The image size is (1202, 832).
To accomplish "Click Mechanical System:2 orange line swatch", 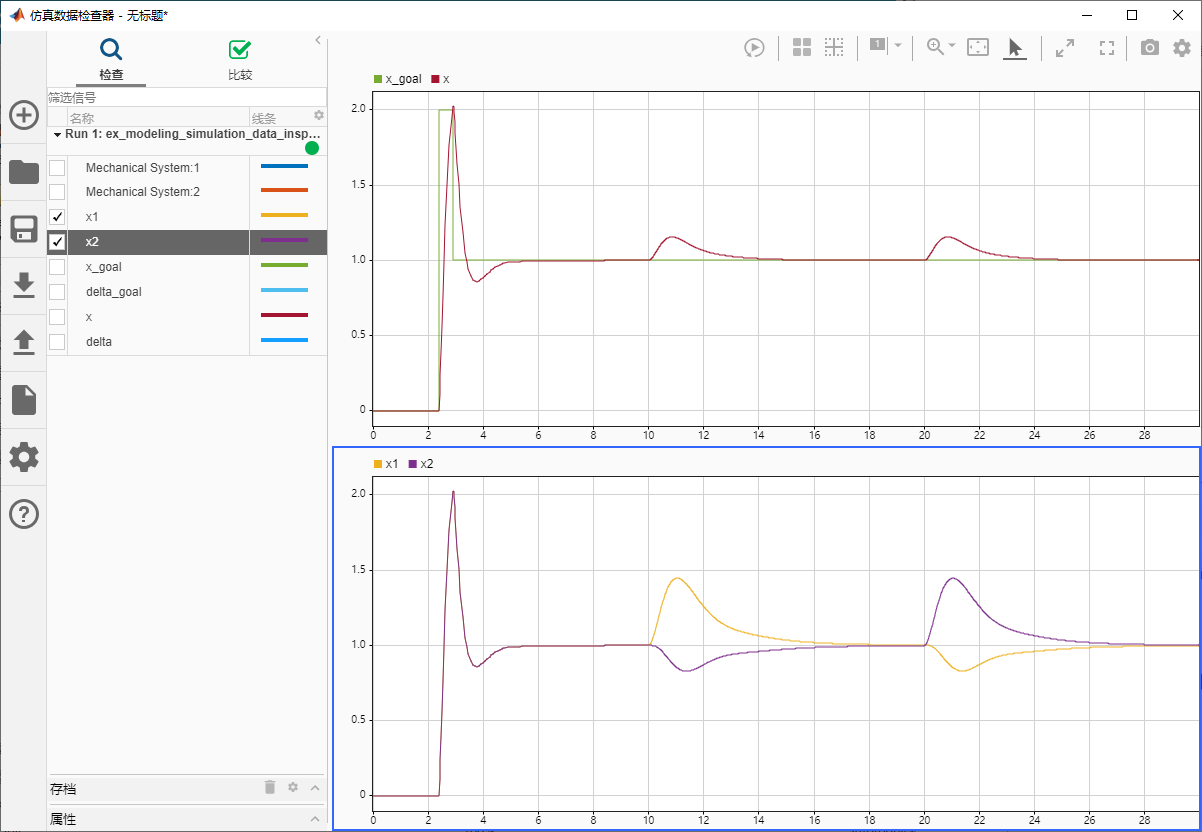I will coord(284,190).
